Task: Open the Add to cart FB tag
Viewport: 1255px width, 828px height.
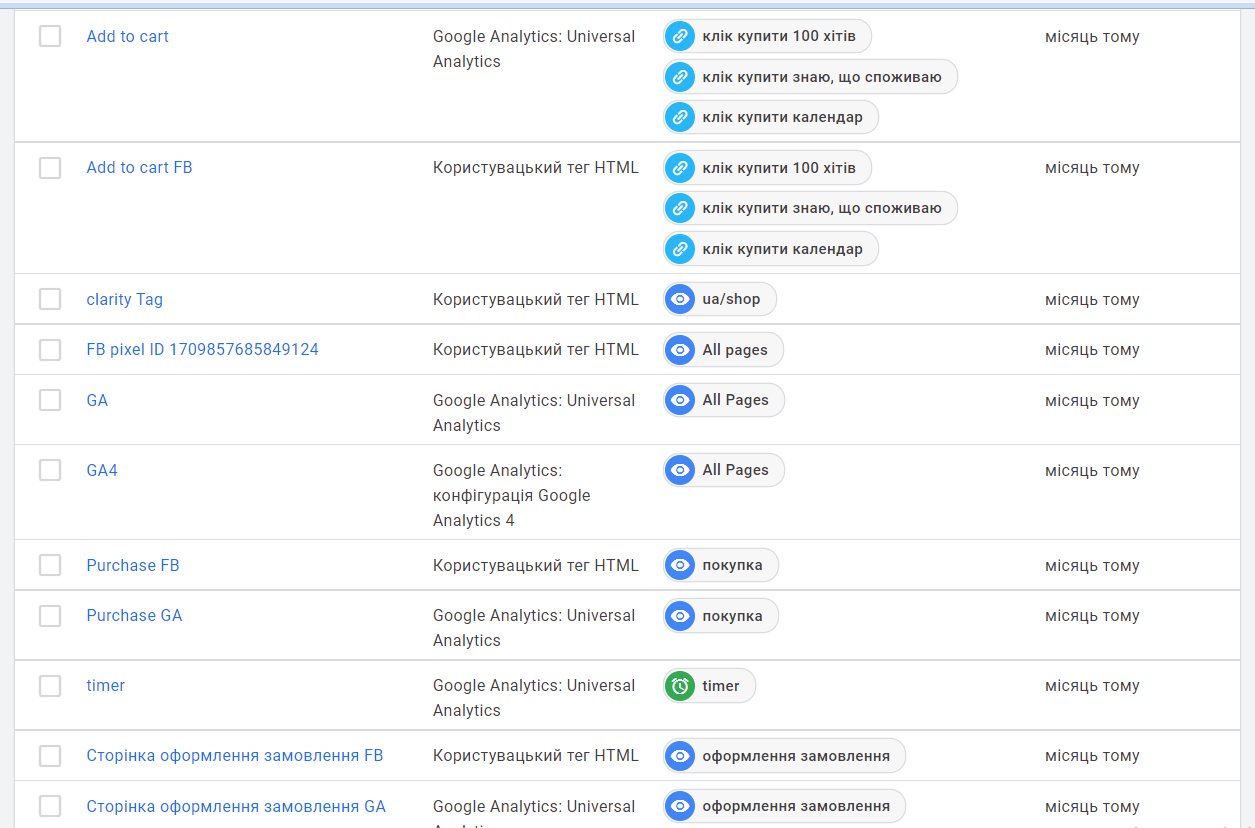Action: [x=139, y=168]
